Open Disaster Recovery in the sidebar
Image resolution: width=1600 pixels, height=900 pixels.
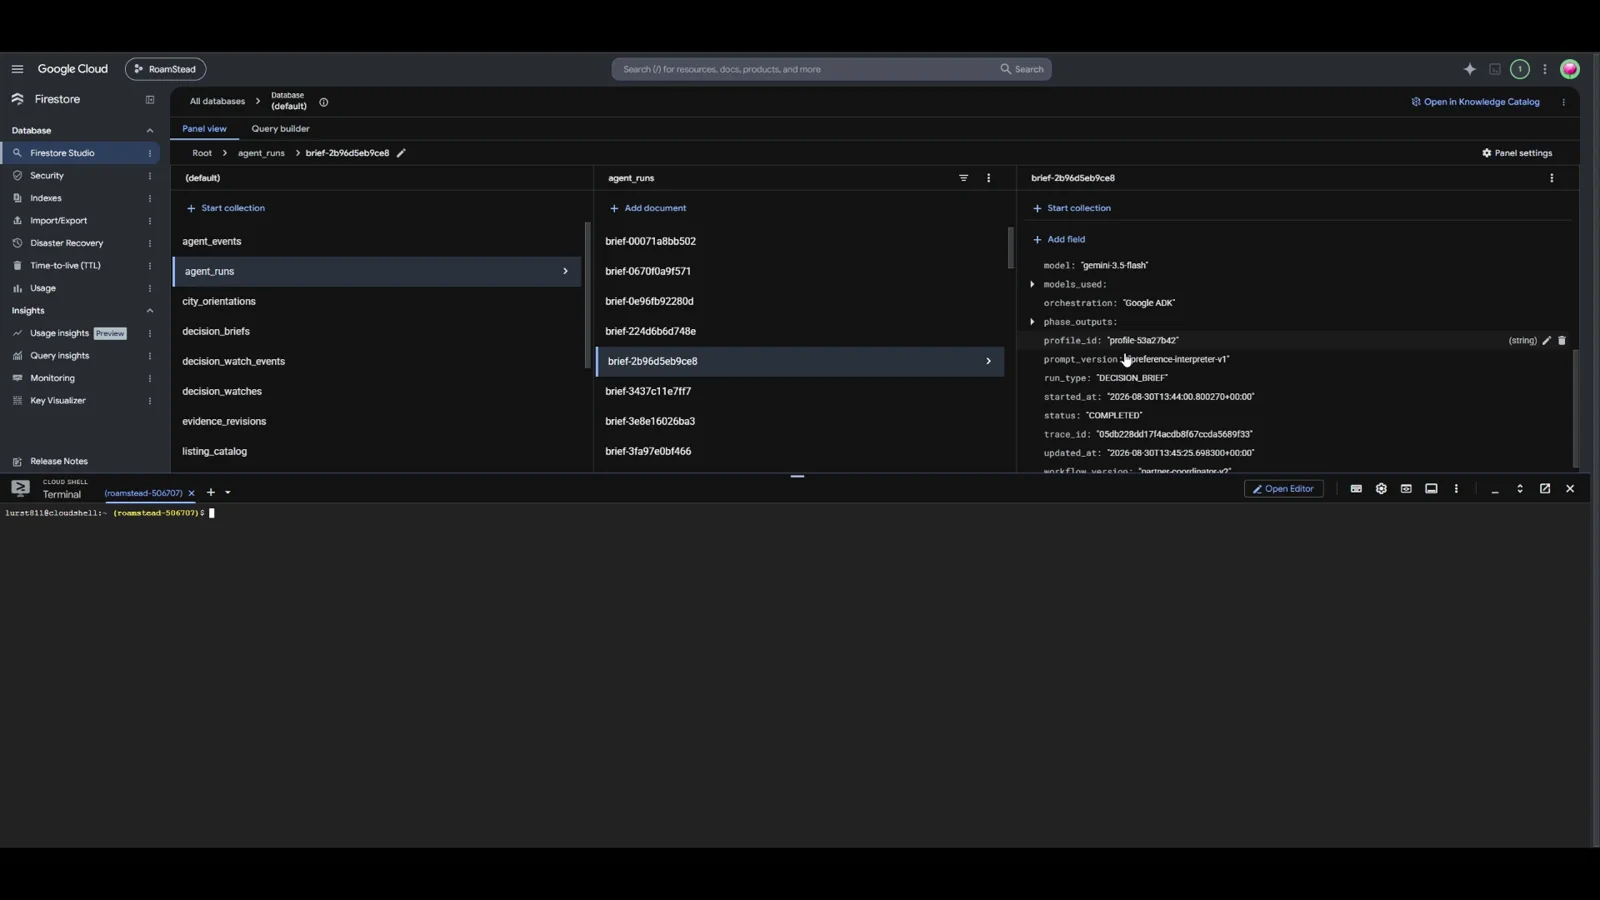(66, 243)
